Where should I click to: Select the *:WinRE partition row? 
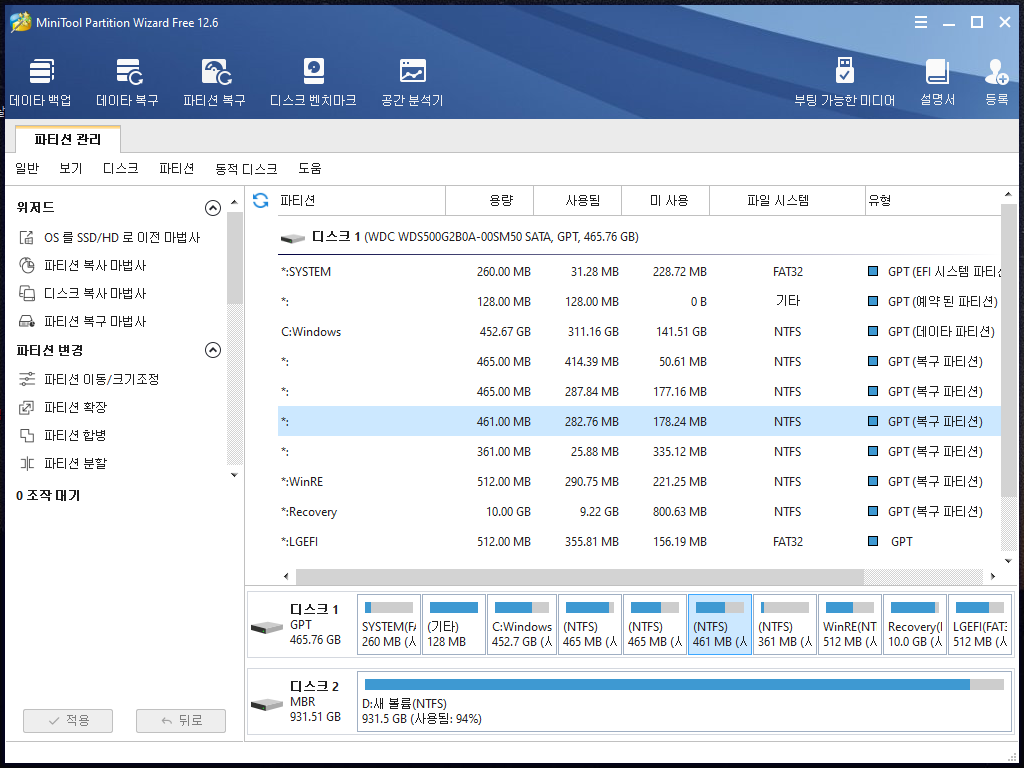pyautogui.click(x=639, y=482)
